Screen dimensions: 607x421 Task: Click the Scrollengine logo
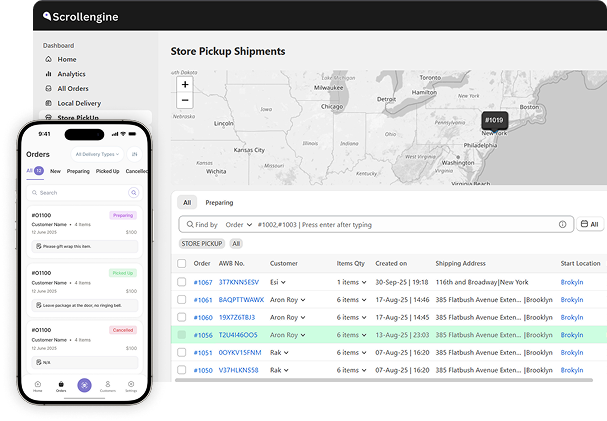point(81,17)
